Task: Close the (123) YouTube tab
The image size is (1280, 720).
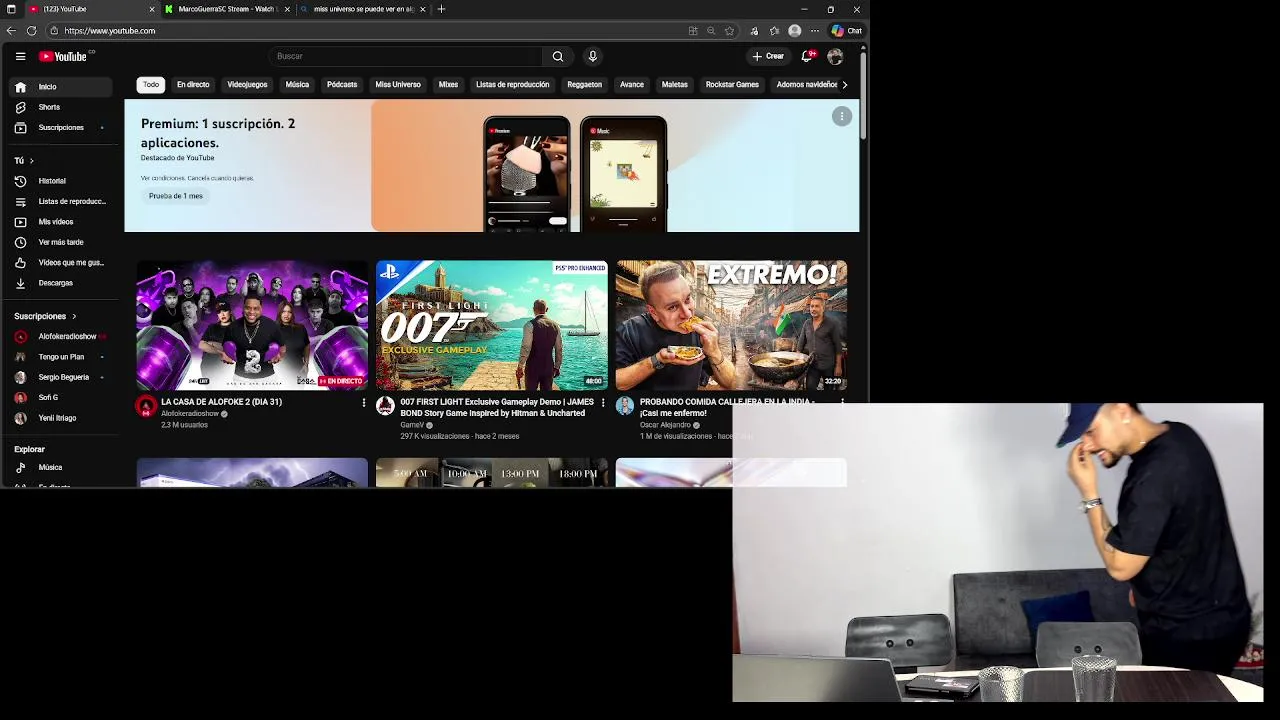Action: [x=152, y=9]
